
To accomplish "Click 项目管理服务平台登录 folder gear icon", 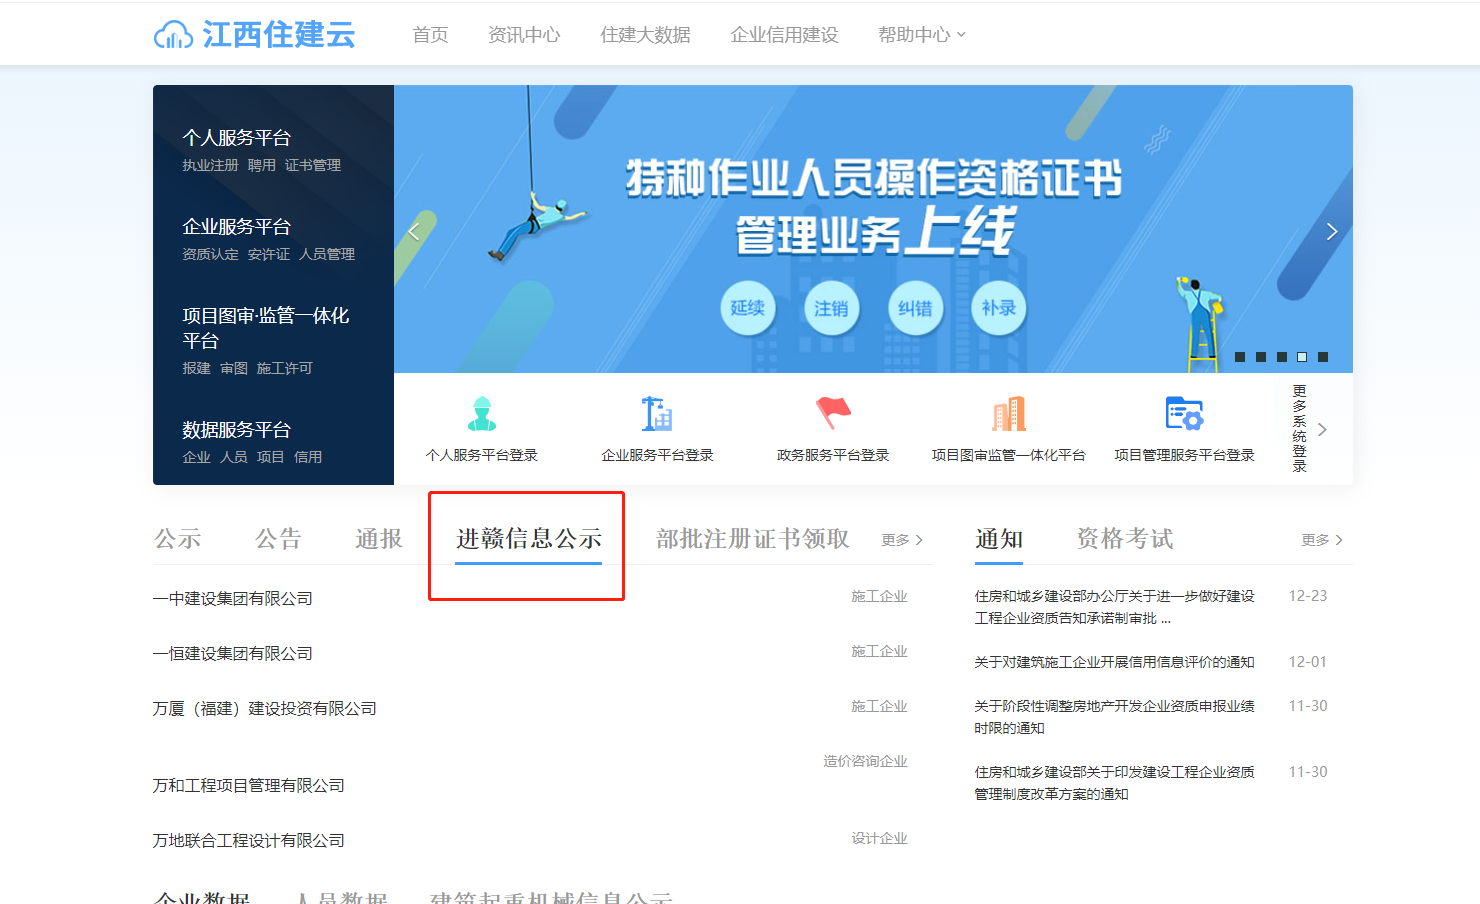I will 1184,414.
